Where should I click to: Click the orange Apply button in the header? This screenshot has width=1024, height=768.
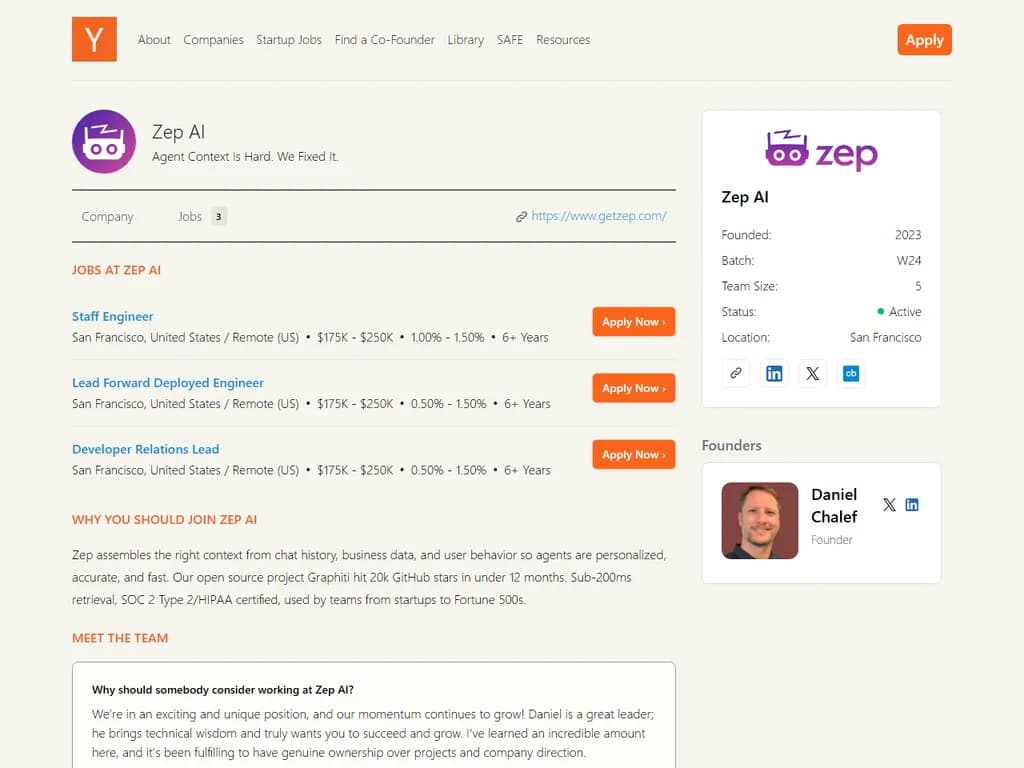tap(923, 40)
